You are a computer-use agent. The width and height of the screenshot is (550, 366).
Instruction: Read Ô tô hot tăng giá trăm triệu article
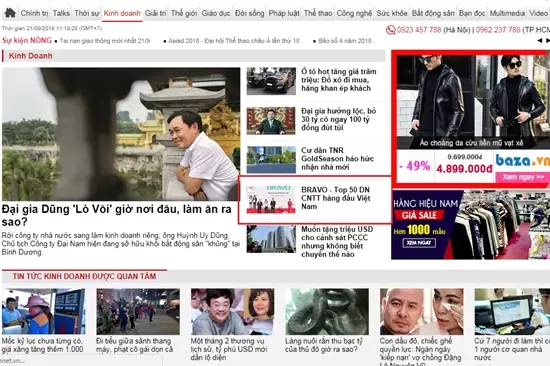point(338,80)
